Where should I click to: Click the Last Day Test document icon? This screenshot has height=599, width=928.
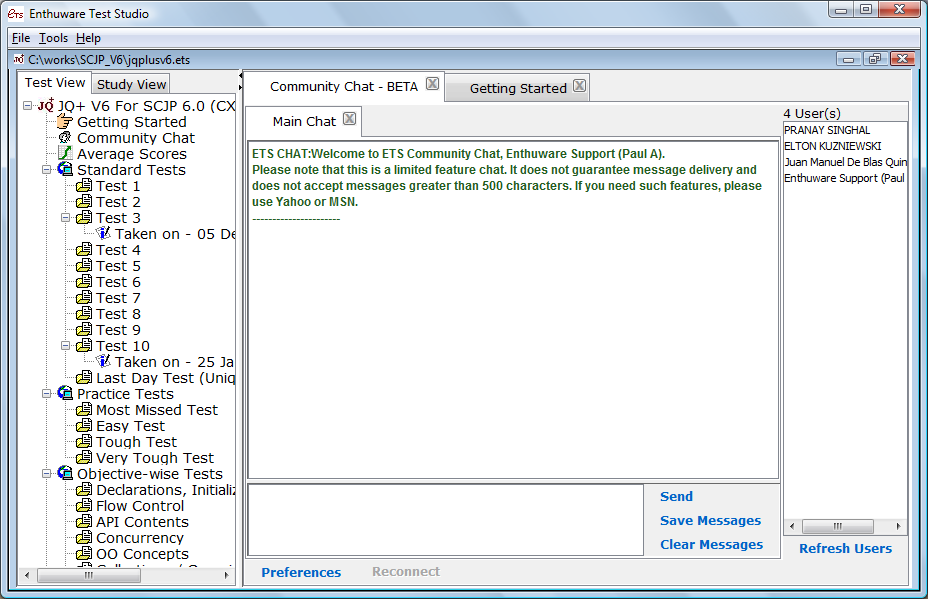point(84,378)
